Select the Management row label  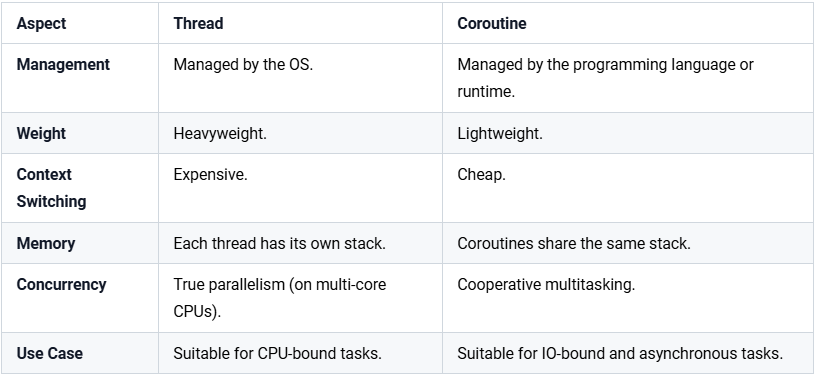click(x=63, y=65)
